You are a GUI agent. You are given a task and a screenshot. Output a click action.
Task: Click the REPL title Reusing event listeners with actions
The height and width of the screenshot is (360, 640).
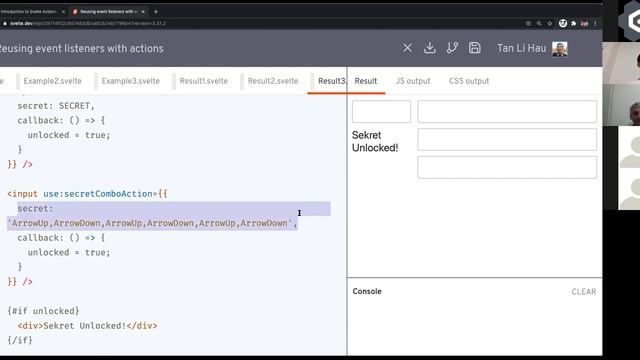tap(82, 49)
